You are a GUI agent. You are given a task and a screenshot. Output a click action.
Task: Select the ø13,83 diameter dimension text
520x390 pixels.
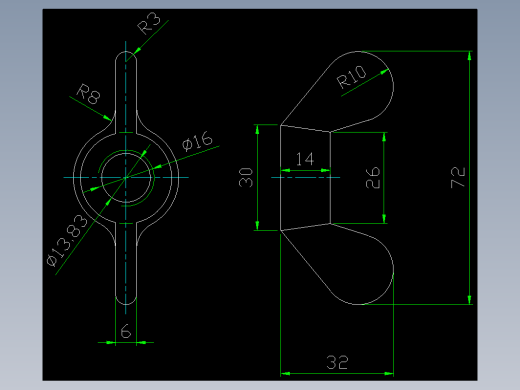click(67, 240)
